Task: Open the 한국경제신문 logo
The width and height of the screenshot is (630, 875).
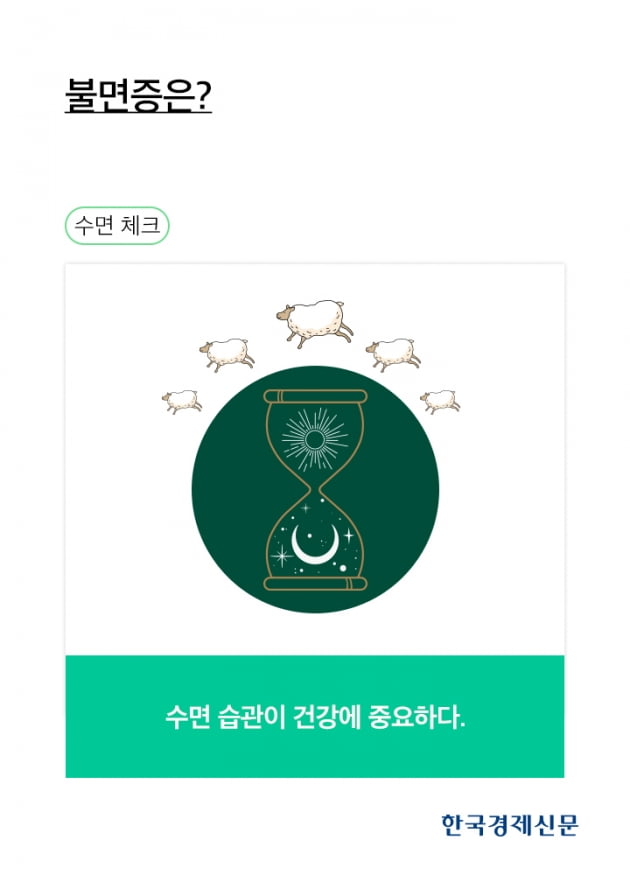Action: click(x=509, y=825)
